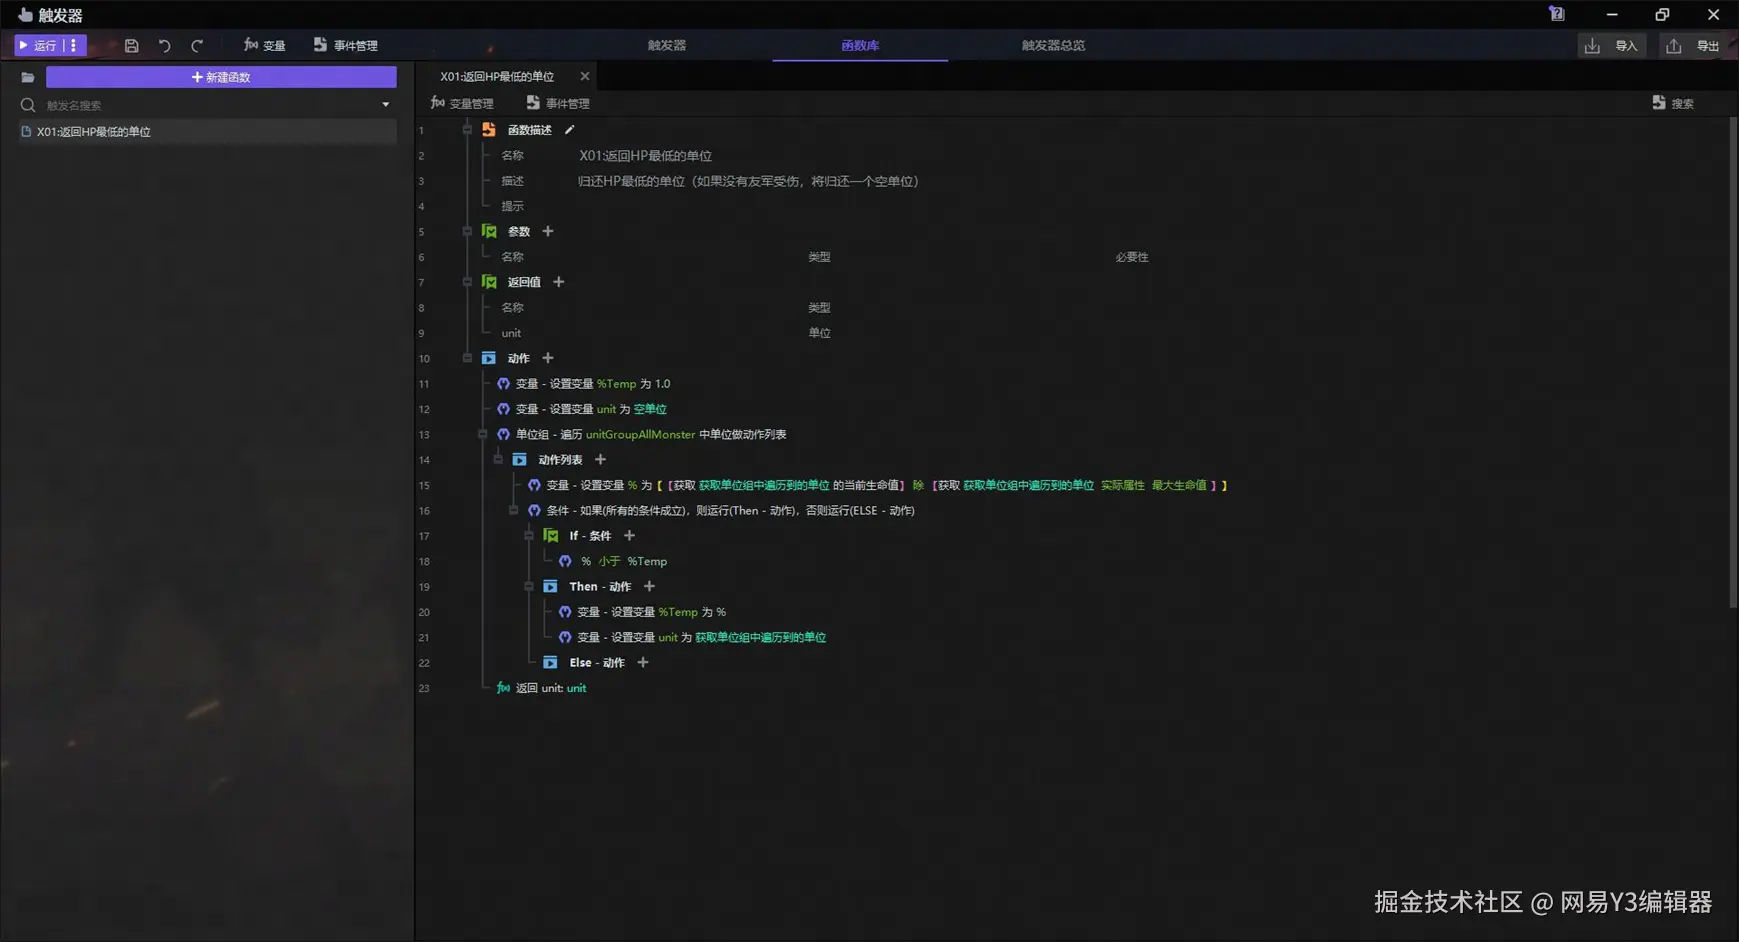Close the X01:返回HP最低的单位 editor tab

click(x=585, y=77)
